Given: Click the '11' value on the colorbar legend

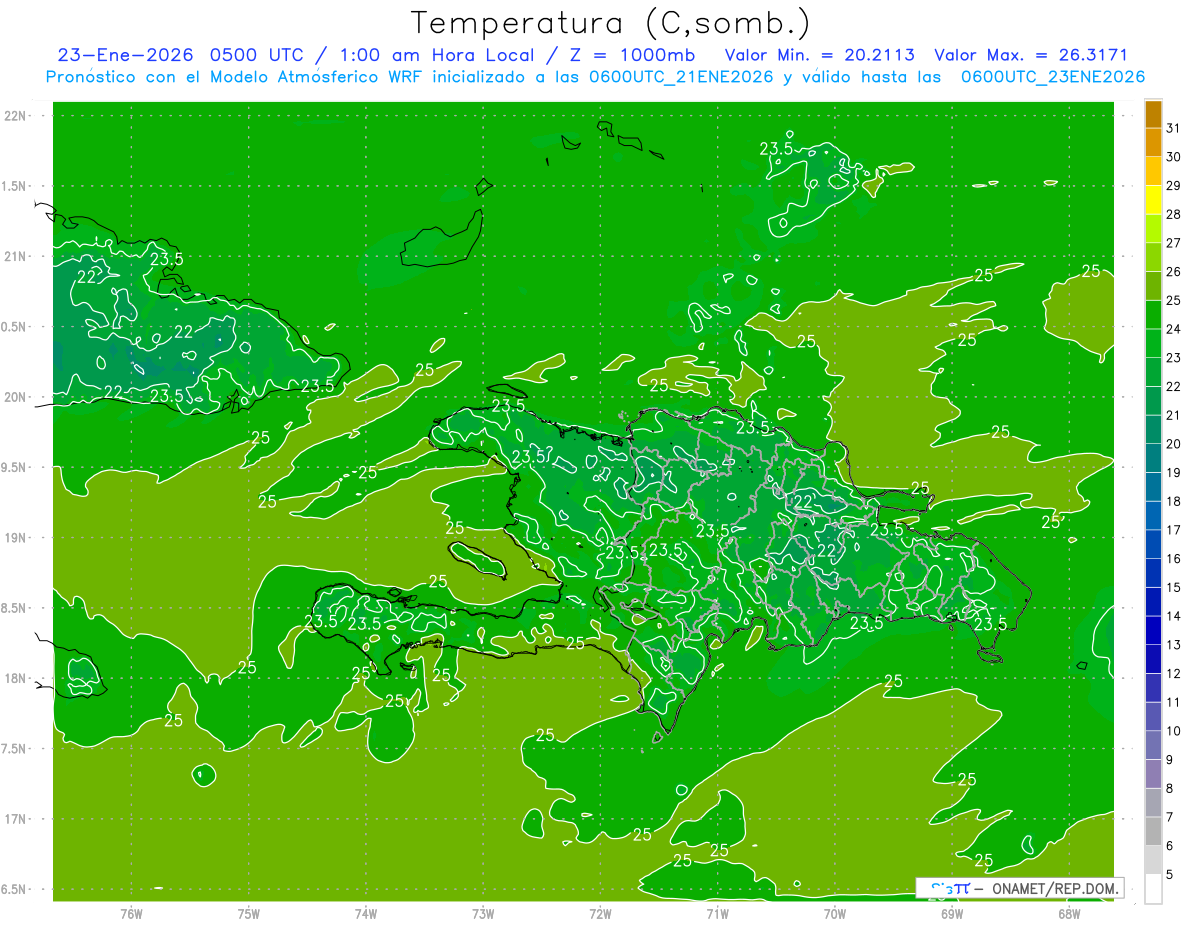Looking at the screenshot, I should 1173,702.
